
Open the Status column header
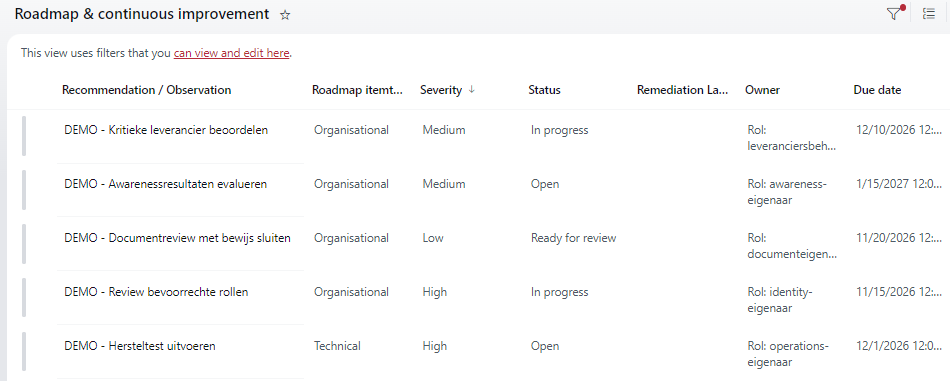[x=544, y=90]
